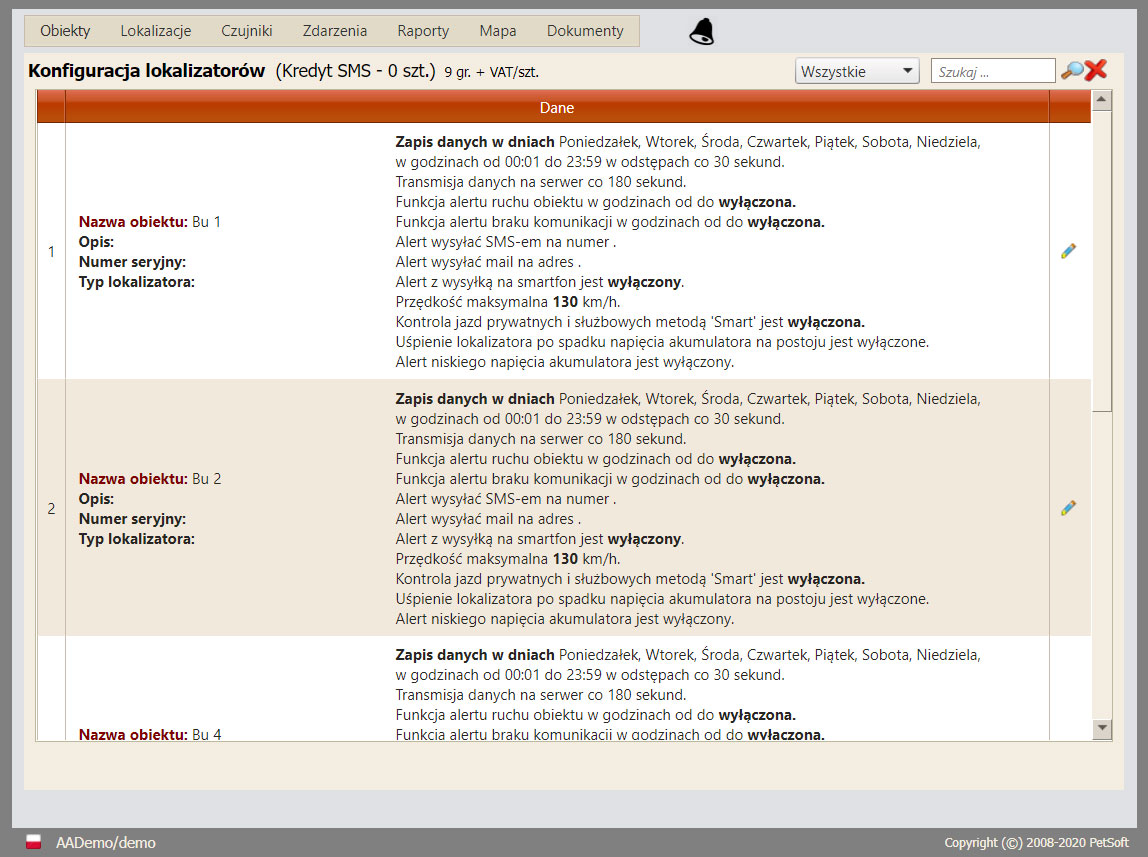Click the vertical scrollbar thumb
Screen dimensions: 1148x857
pos(1101,261)
